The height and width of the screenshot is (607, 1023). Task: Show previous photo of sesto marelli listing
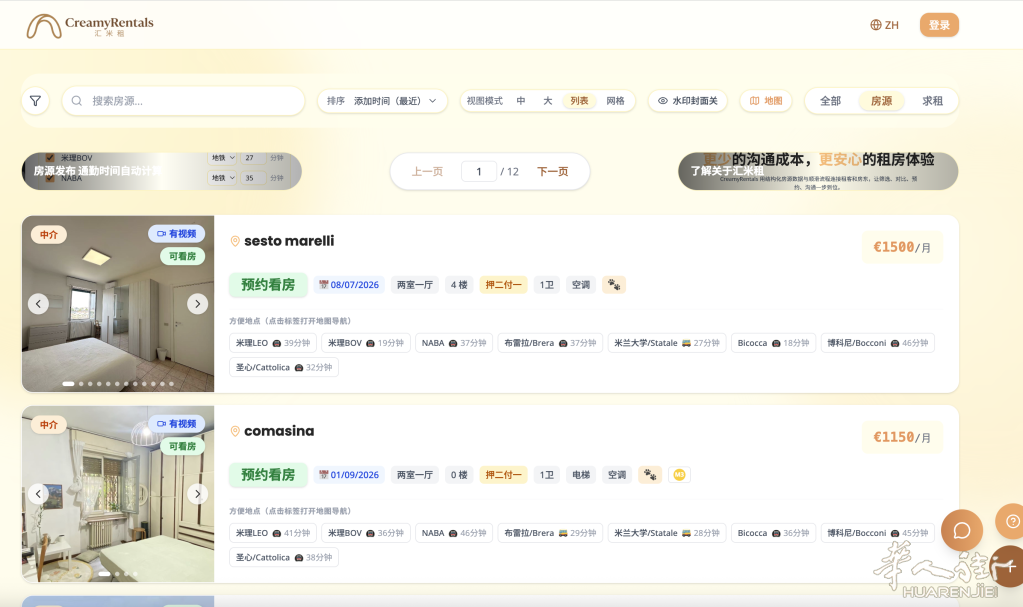[x=38, y=304]
